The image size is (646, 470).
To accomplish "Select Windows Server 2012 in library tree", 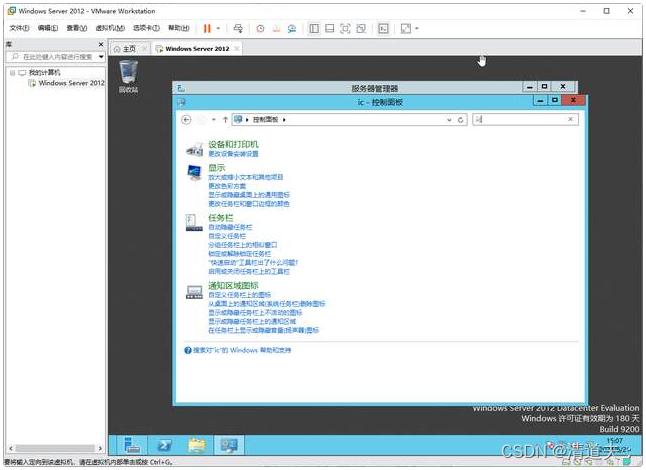I will coord(71,83).
